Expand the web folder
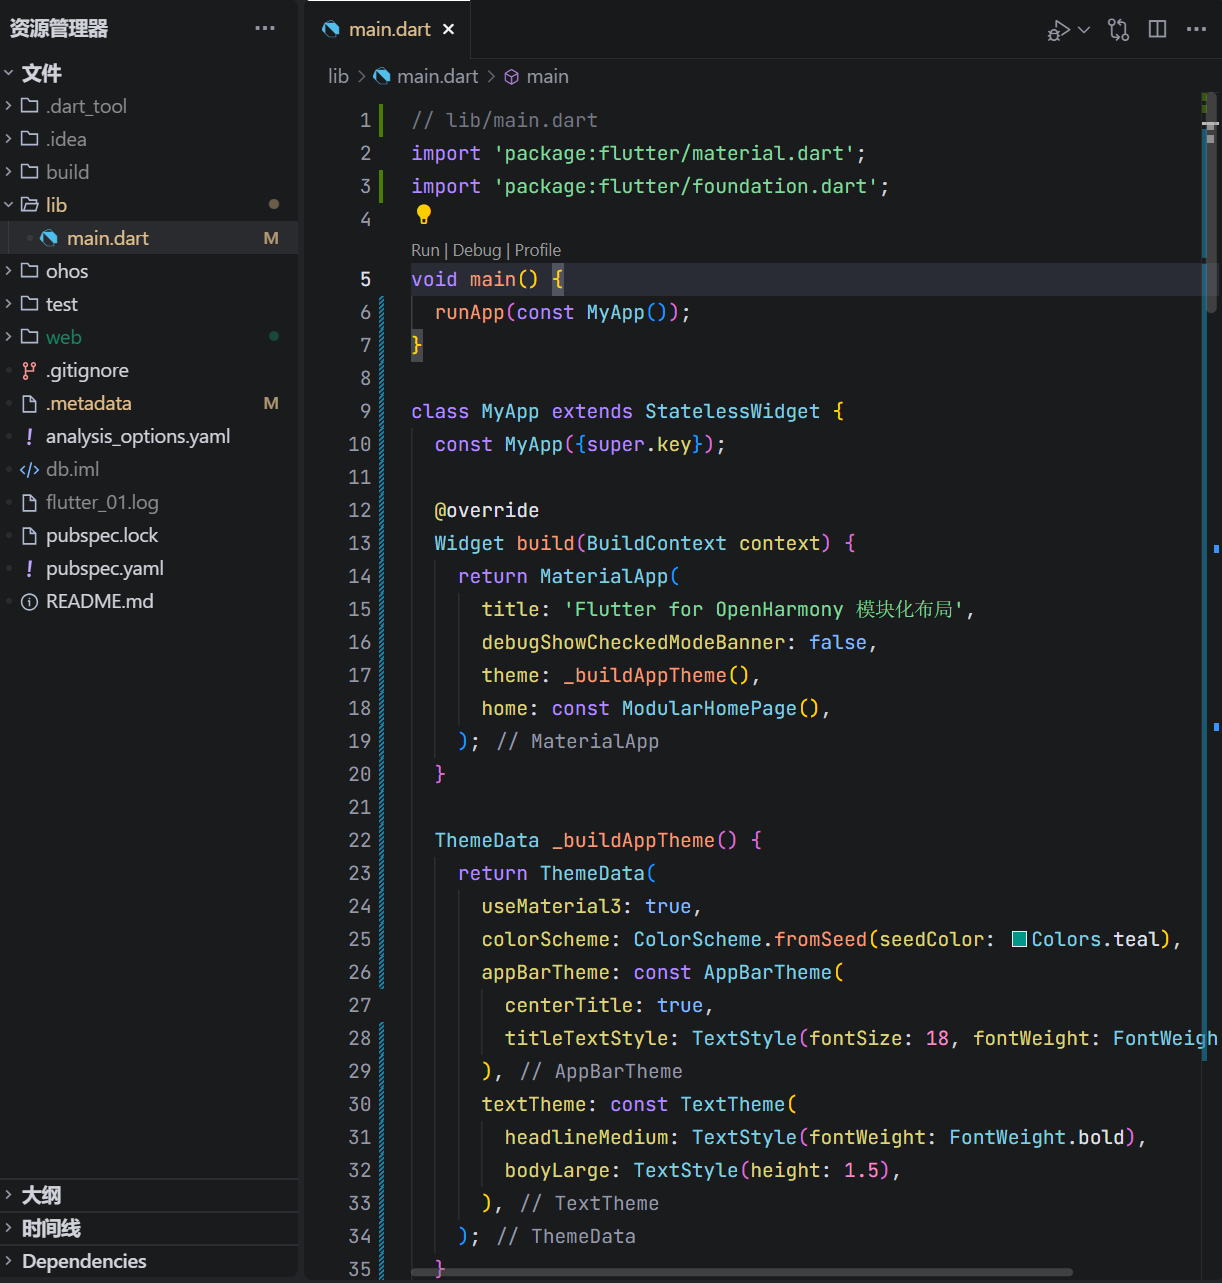The image size is (1222, 1283). coord(149,337)
